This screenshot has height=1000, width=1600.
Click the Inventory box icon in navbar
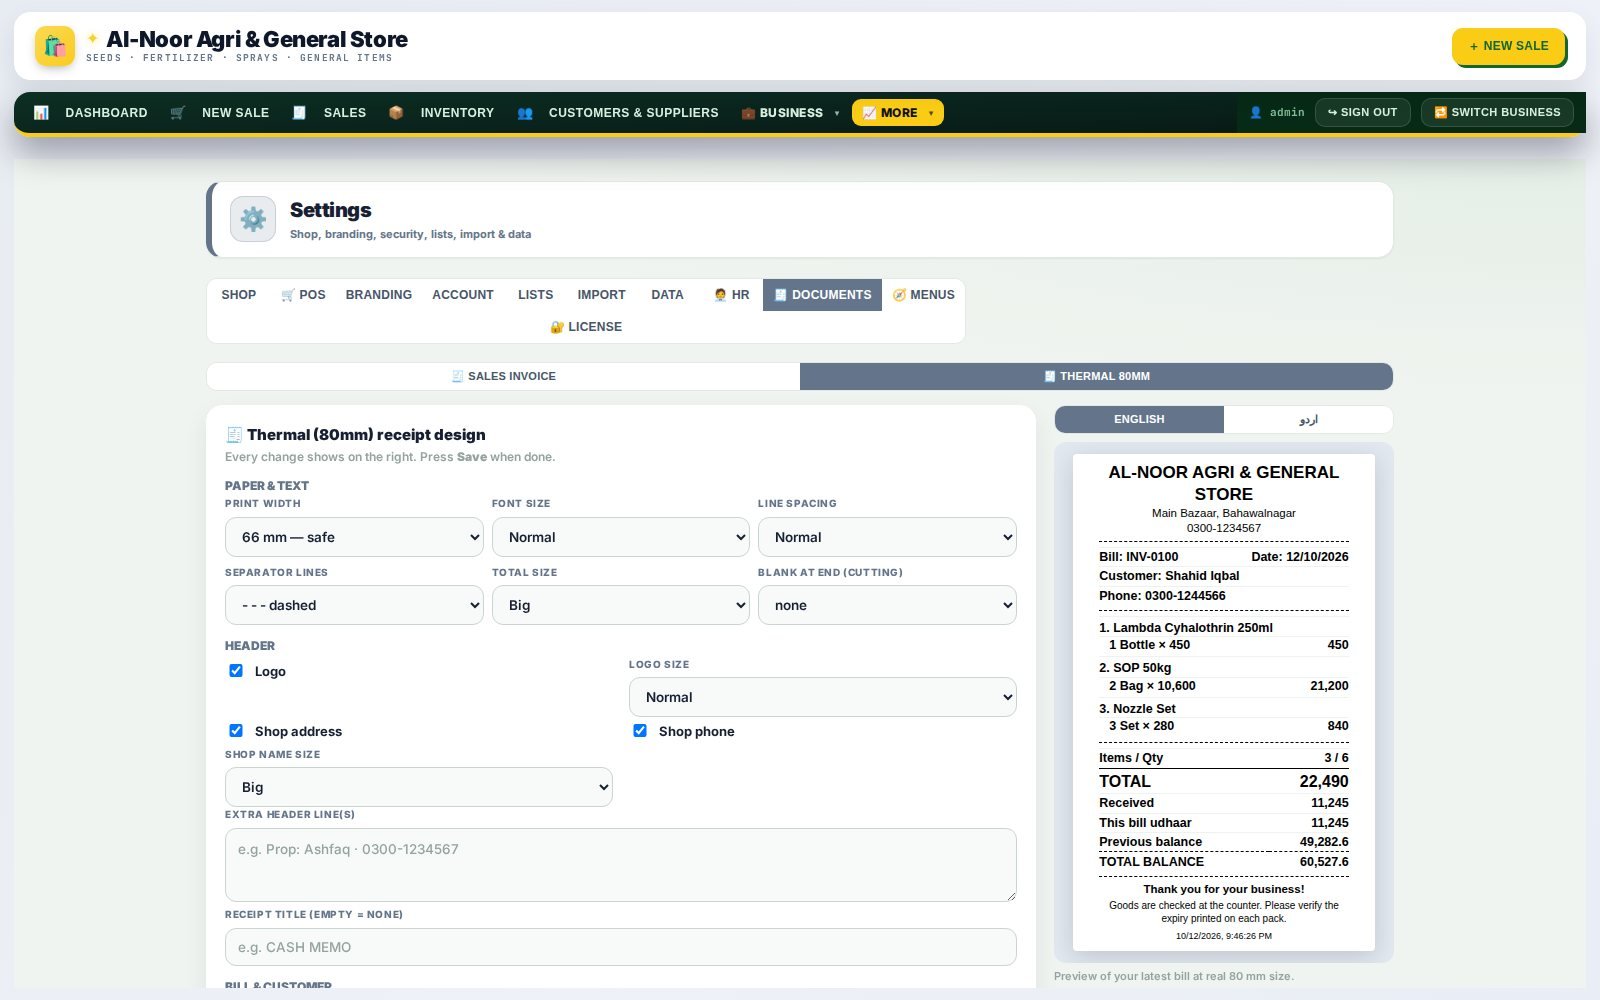(x=396, y=113)
